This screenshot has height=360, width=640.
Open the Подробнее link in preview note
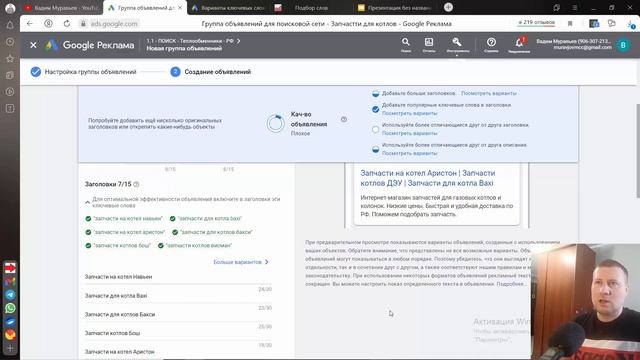[511, 284]
